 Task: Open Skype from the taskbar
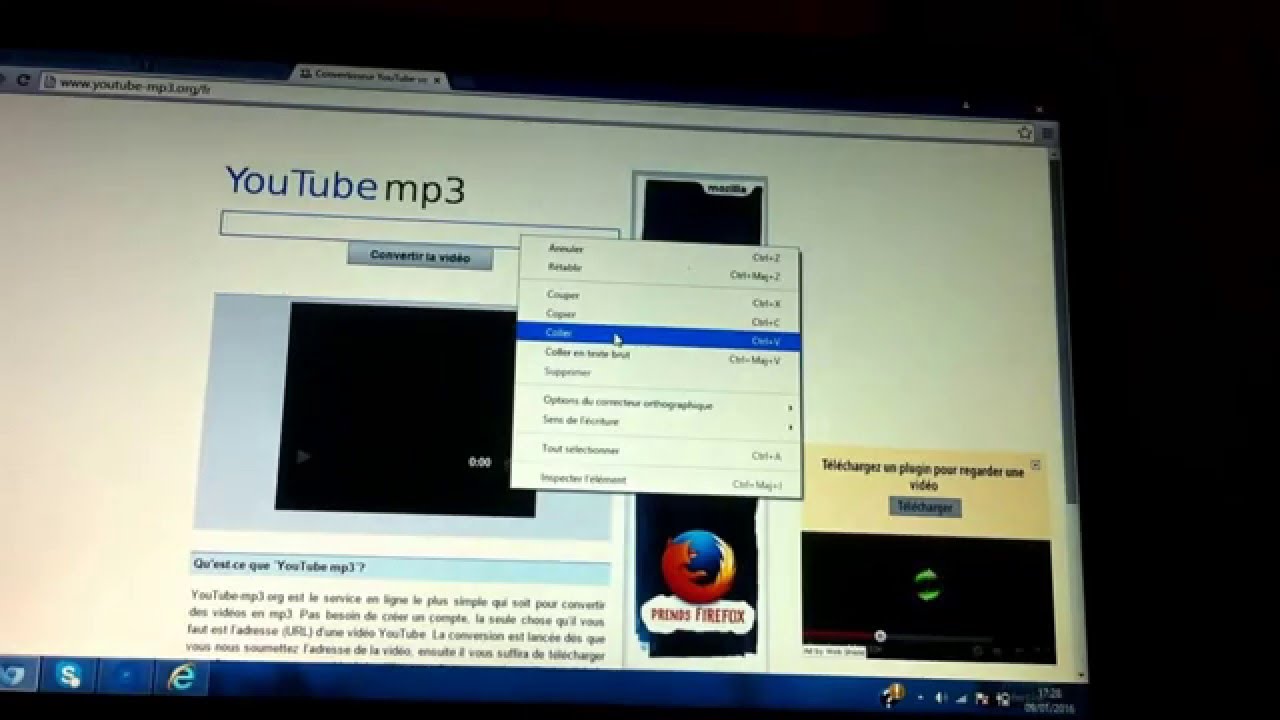tap(69, 677)
